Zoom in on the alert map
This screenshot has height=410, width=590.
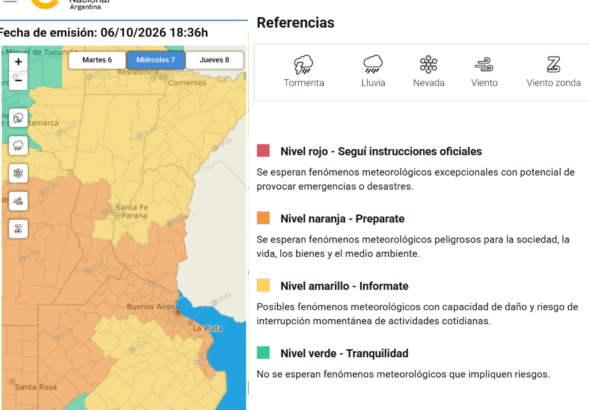coord(18,62)
